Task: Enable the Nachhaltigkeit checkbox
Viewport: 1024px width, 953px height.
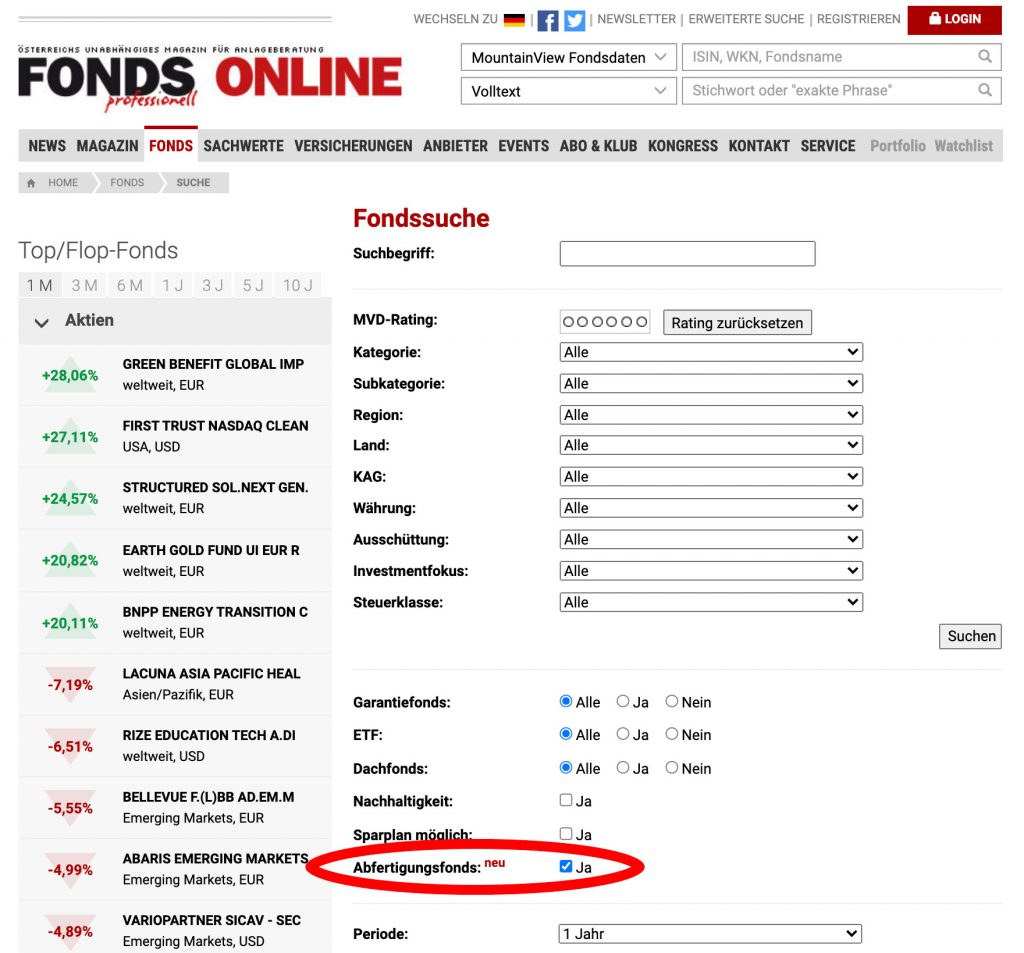Action: (566, 800)
